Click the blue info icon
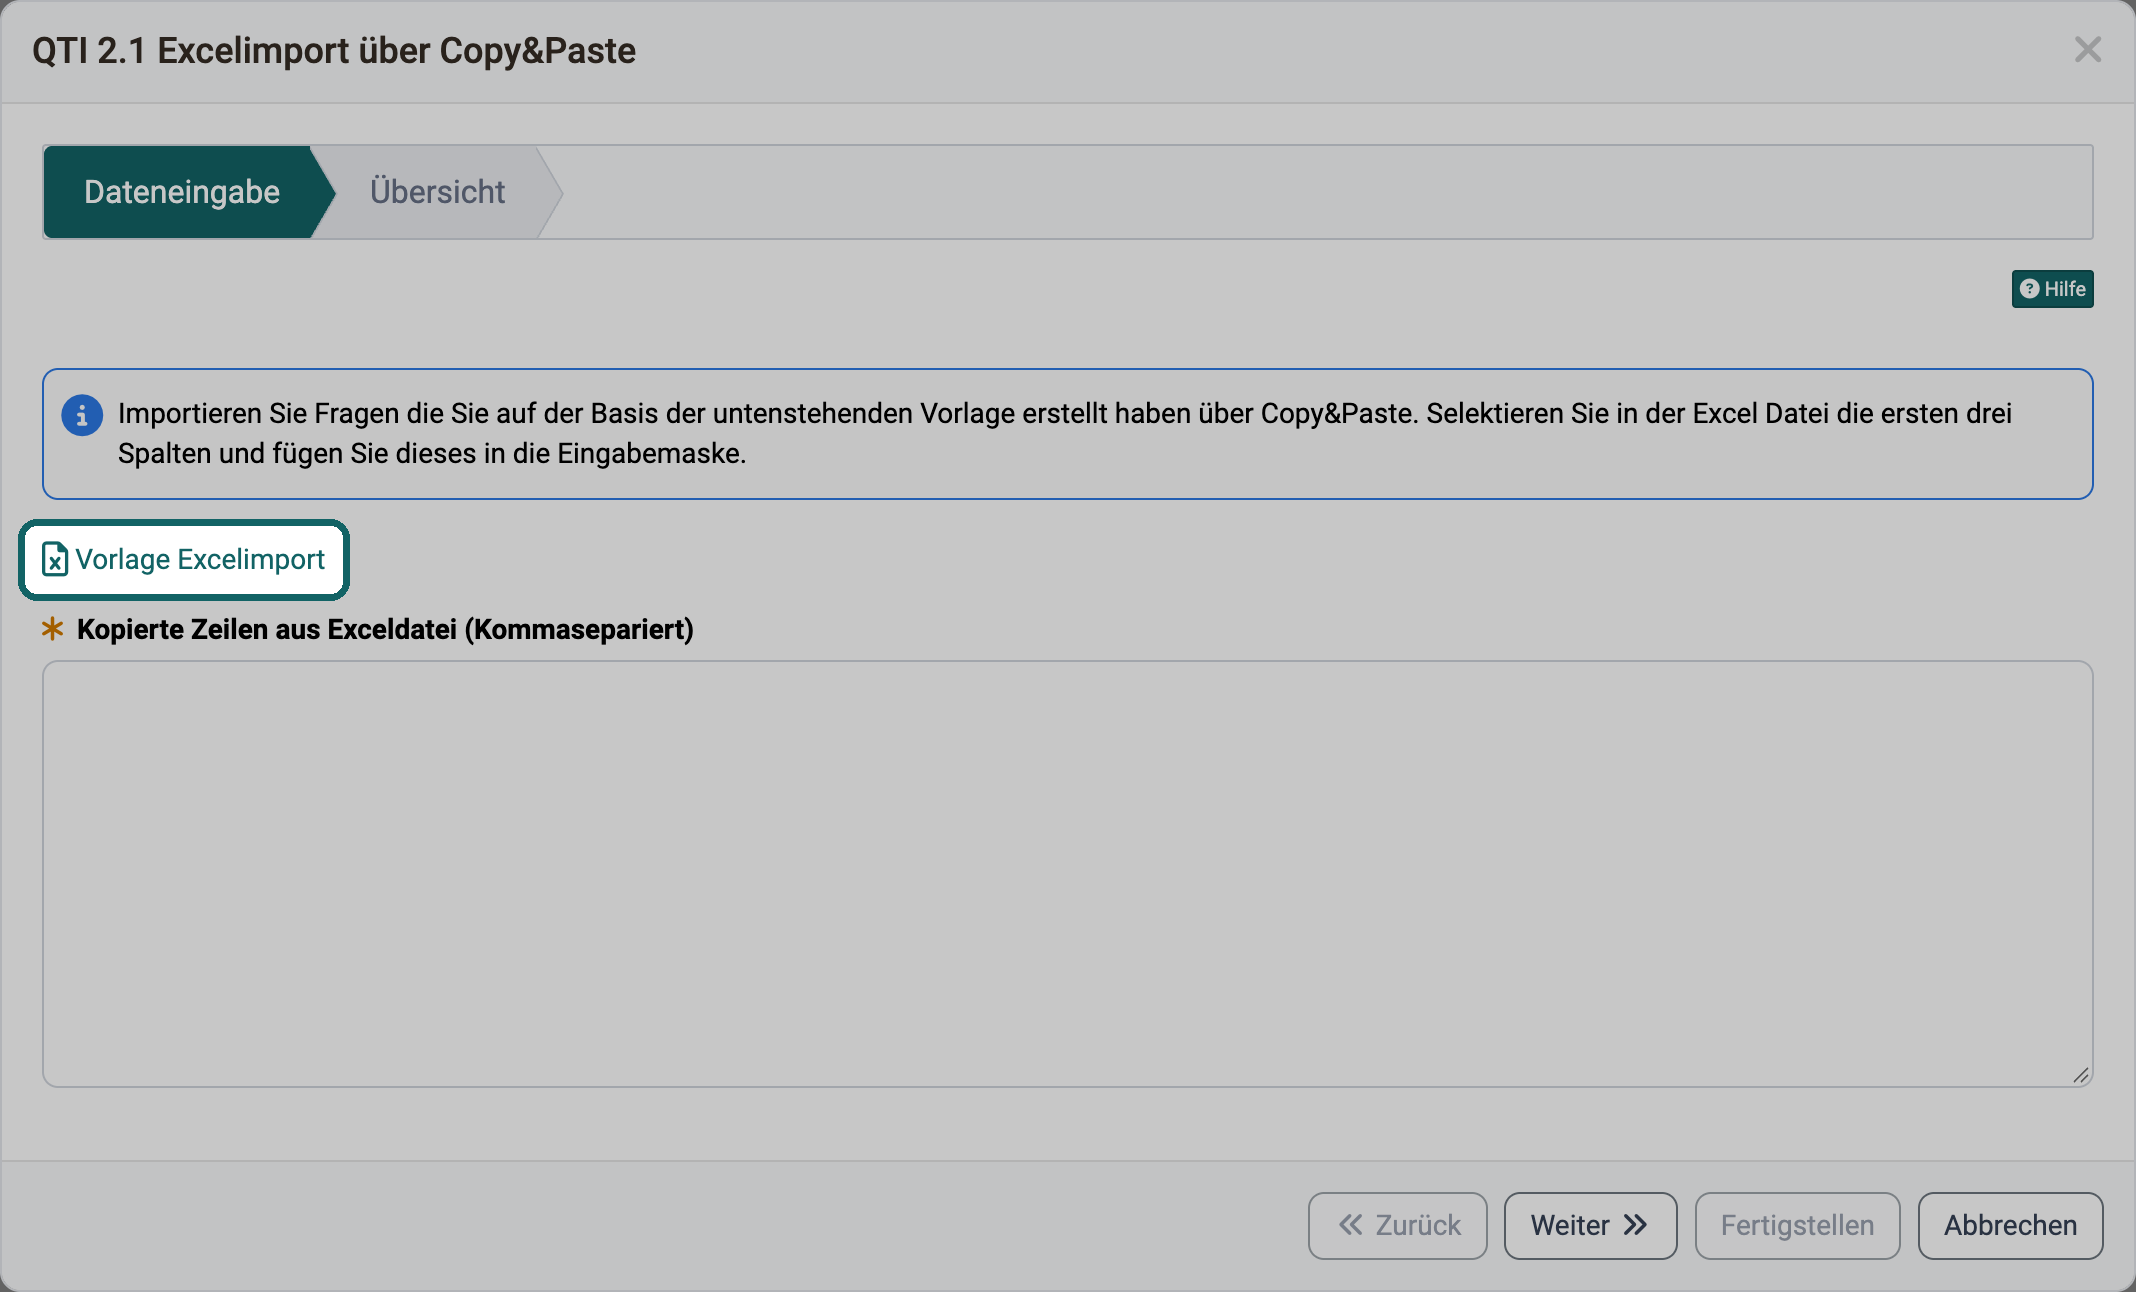 click(82, 415)
